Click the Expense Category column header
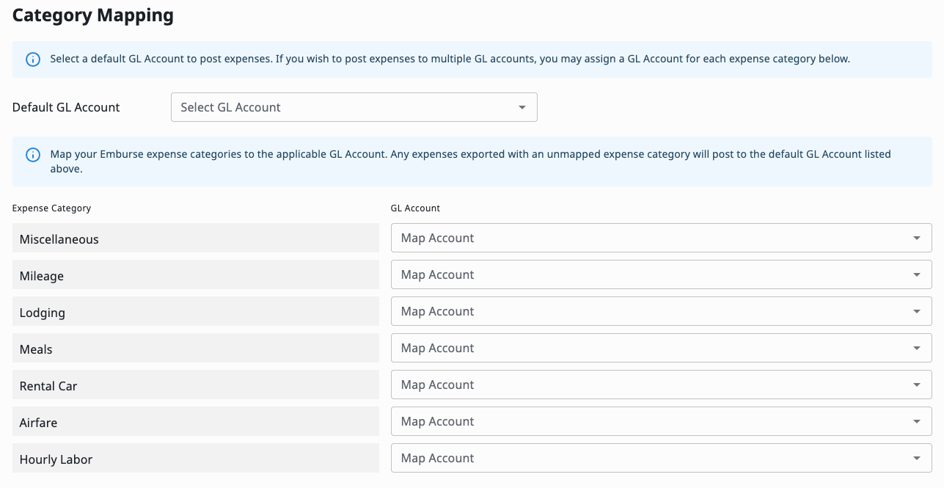944x488 pixels. tap(51, 208)
